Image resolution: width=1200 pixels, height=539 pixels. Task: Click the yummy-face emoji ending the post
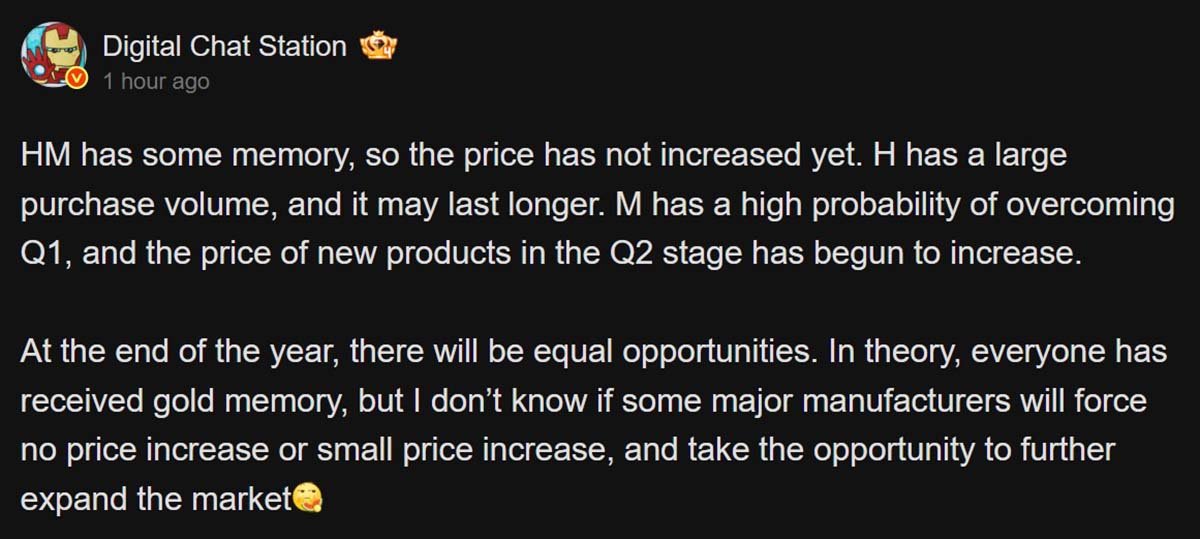point(308,499)
